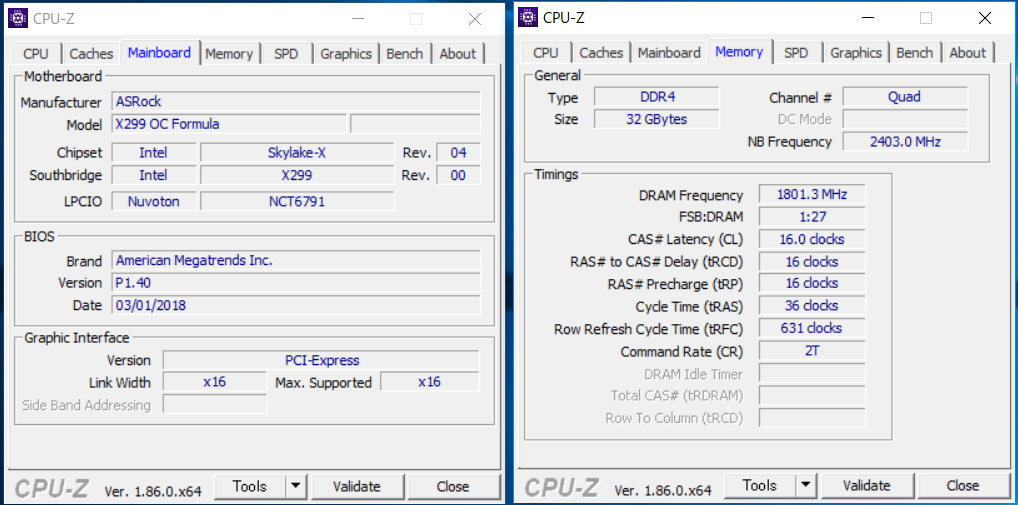
Task: Minimize the right CPU-Z window
Action: (x=867, y=18)
